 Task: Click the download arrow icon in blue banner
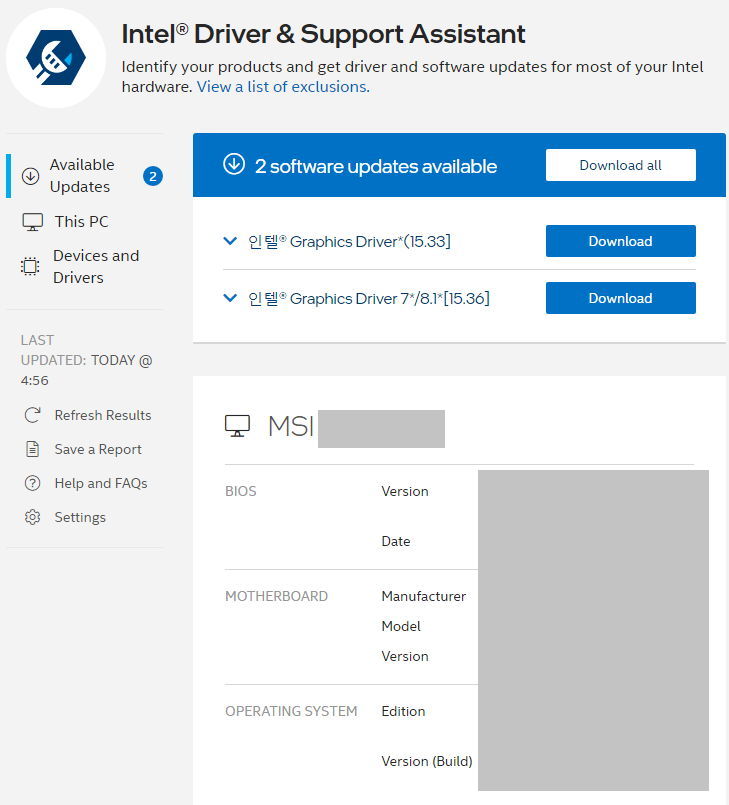click(234, 164)
